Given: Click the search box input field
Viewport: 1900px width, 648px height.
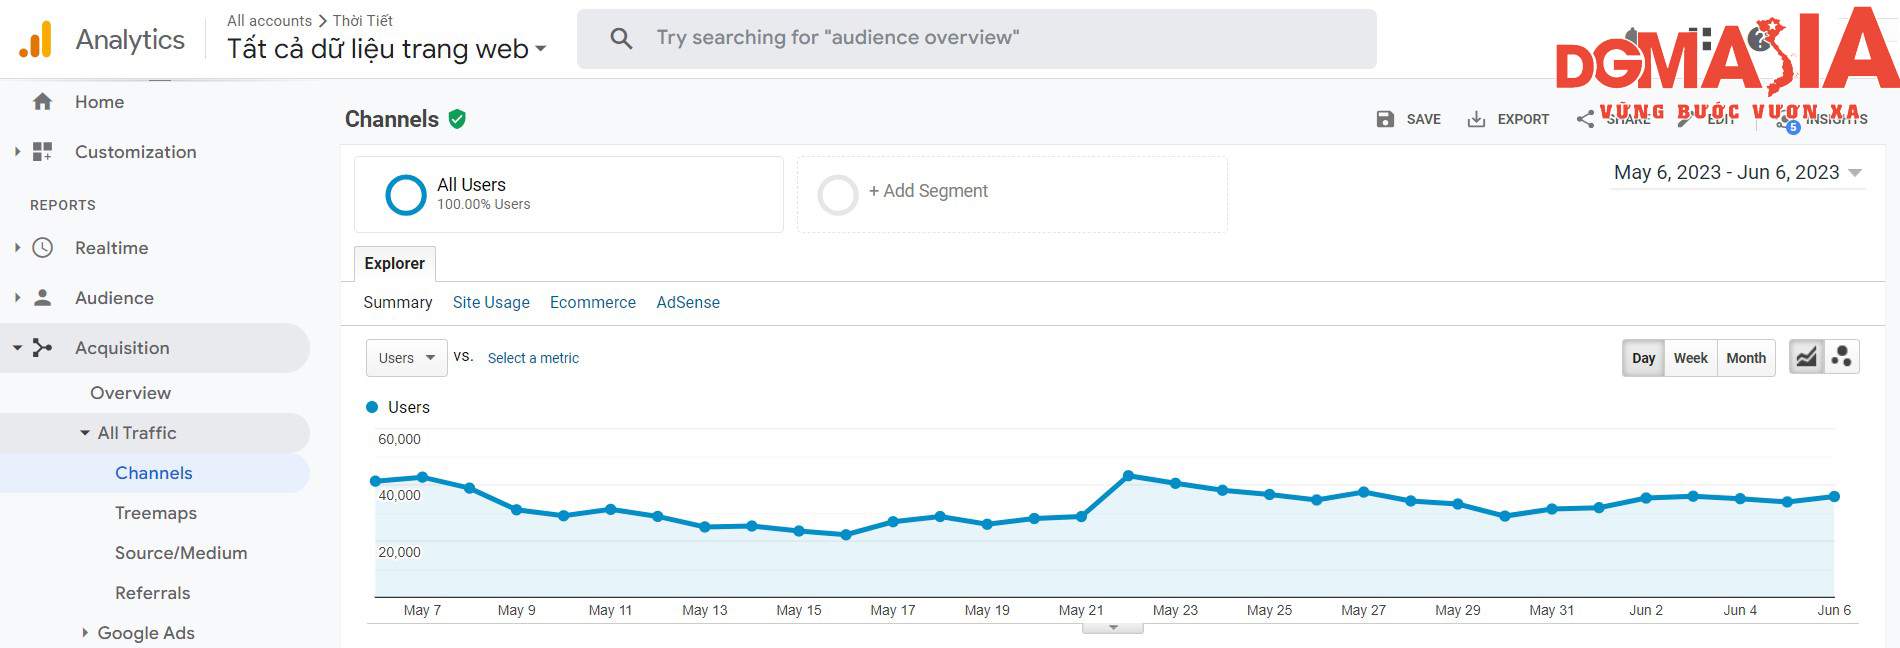Looking at the screenshot, I should pyautogui.click(x=977, y=39).
